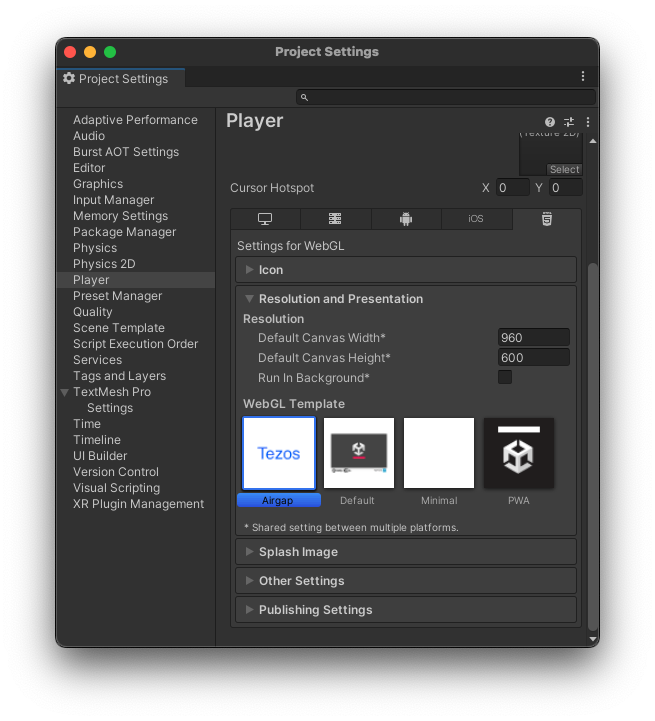Screen dimensions: 655x721
Task: Collapse the TextMesh Pro tree item
Action: click(x=65, y=392)
